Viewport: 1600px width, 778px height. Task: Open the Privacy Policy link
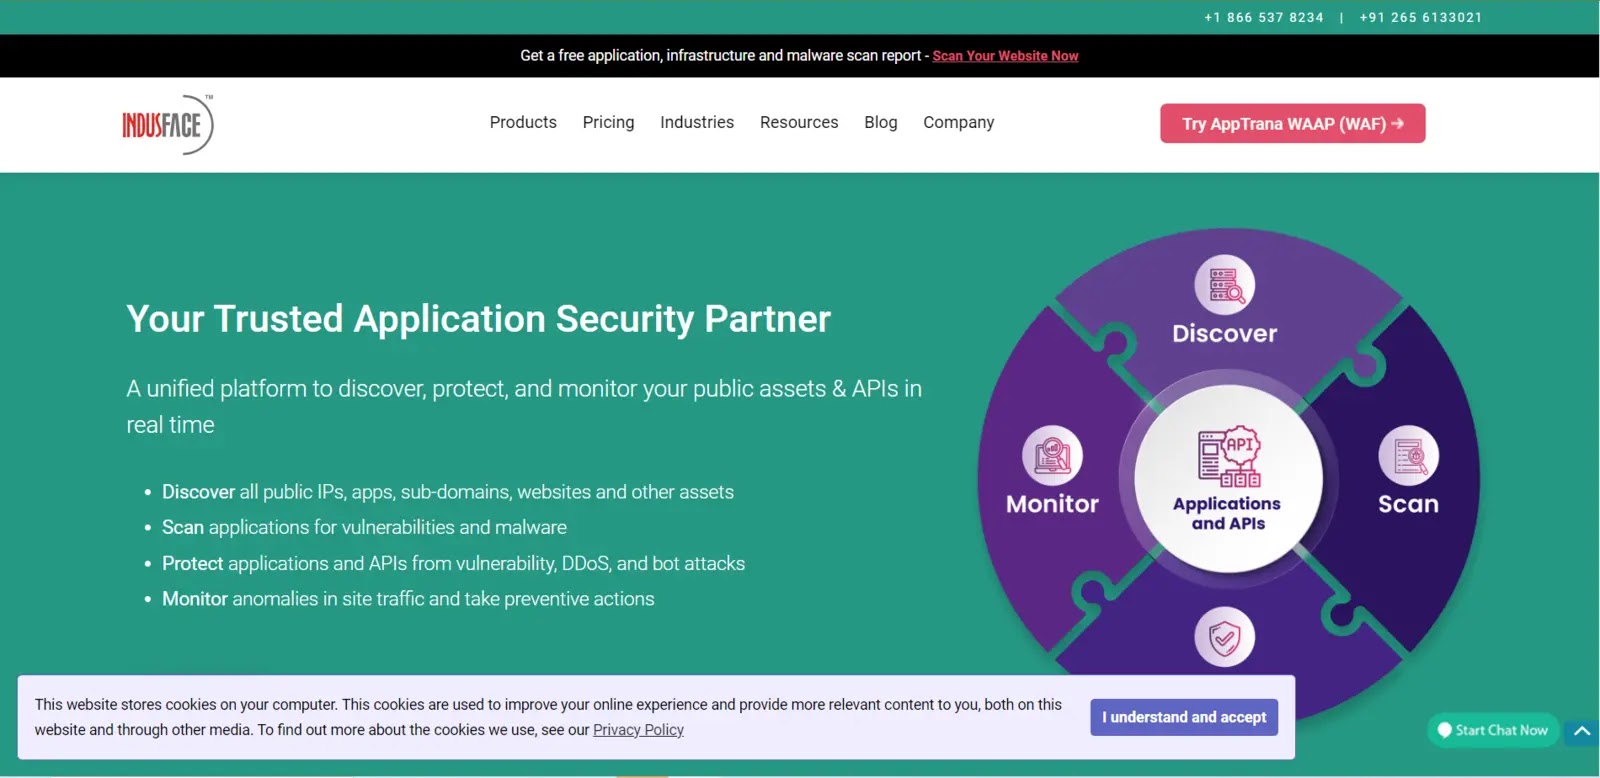[638, 730]
